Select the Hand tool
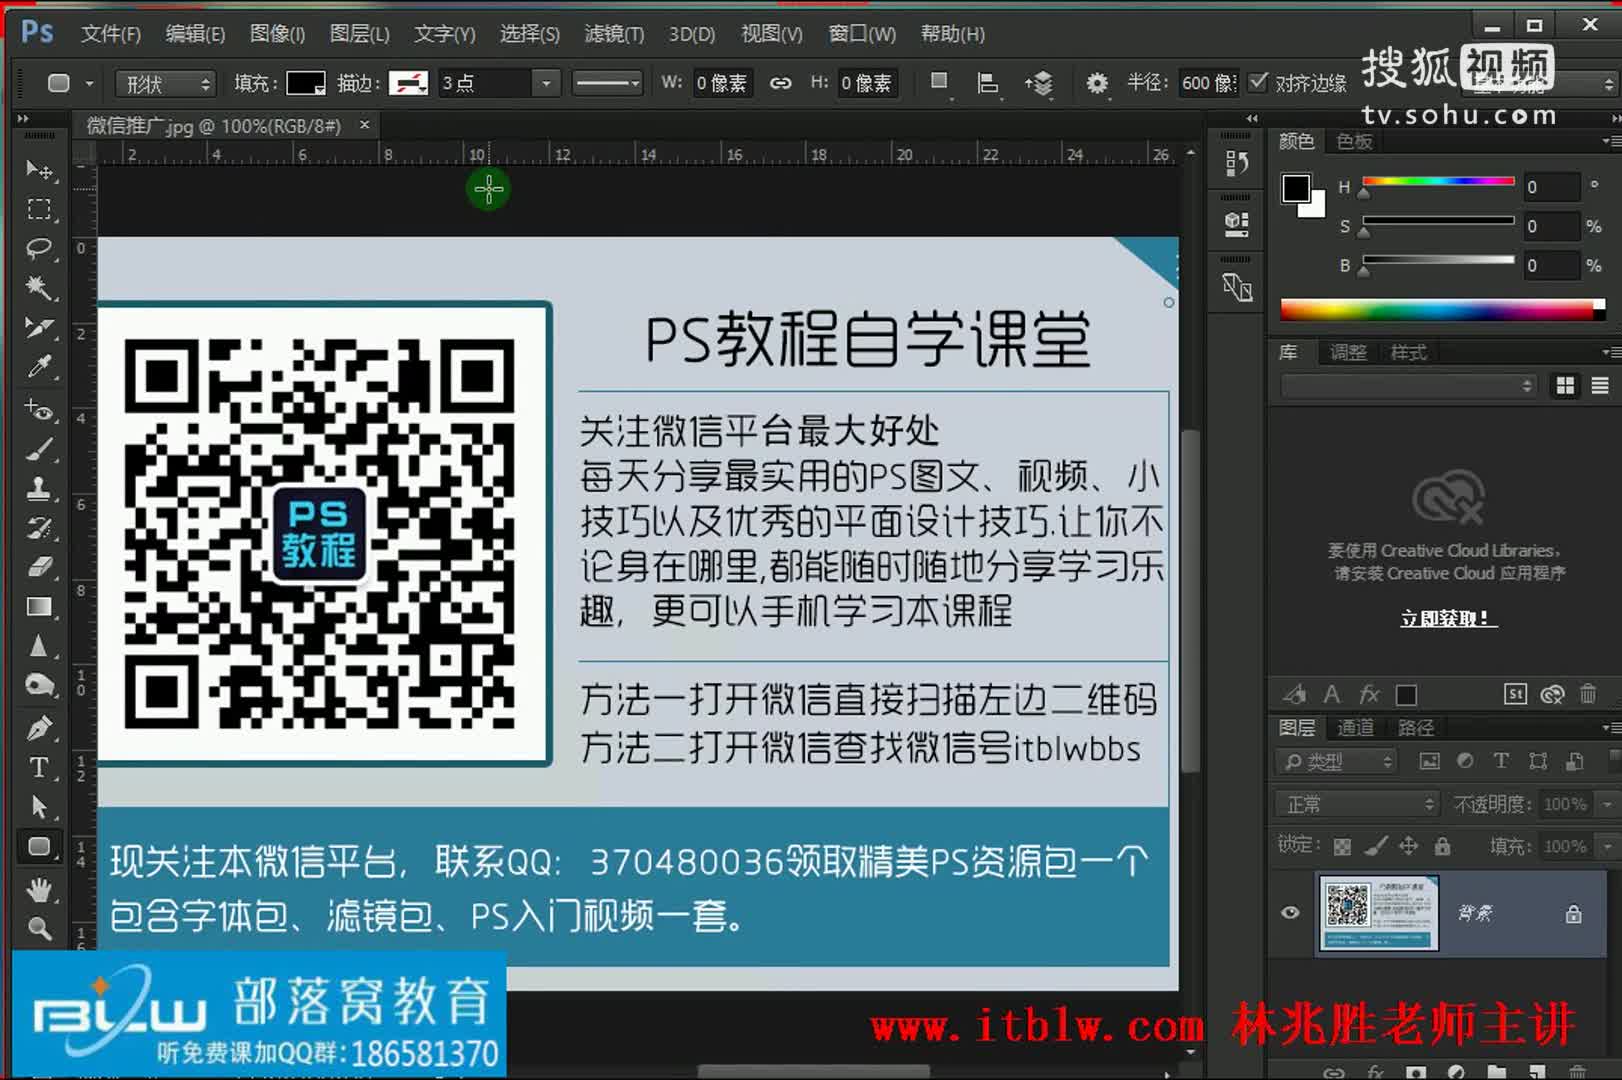Screen dimensions: 1622x1080 pos(40,889)
